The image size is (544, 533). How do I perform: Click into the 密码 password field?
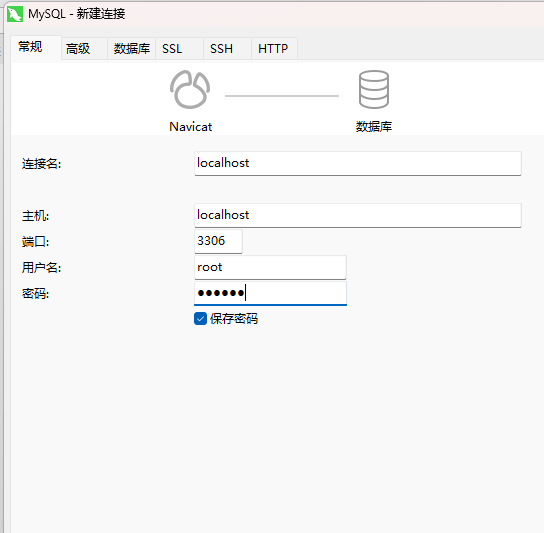(270, 294)
